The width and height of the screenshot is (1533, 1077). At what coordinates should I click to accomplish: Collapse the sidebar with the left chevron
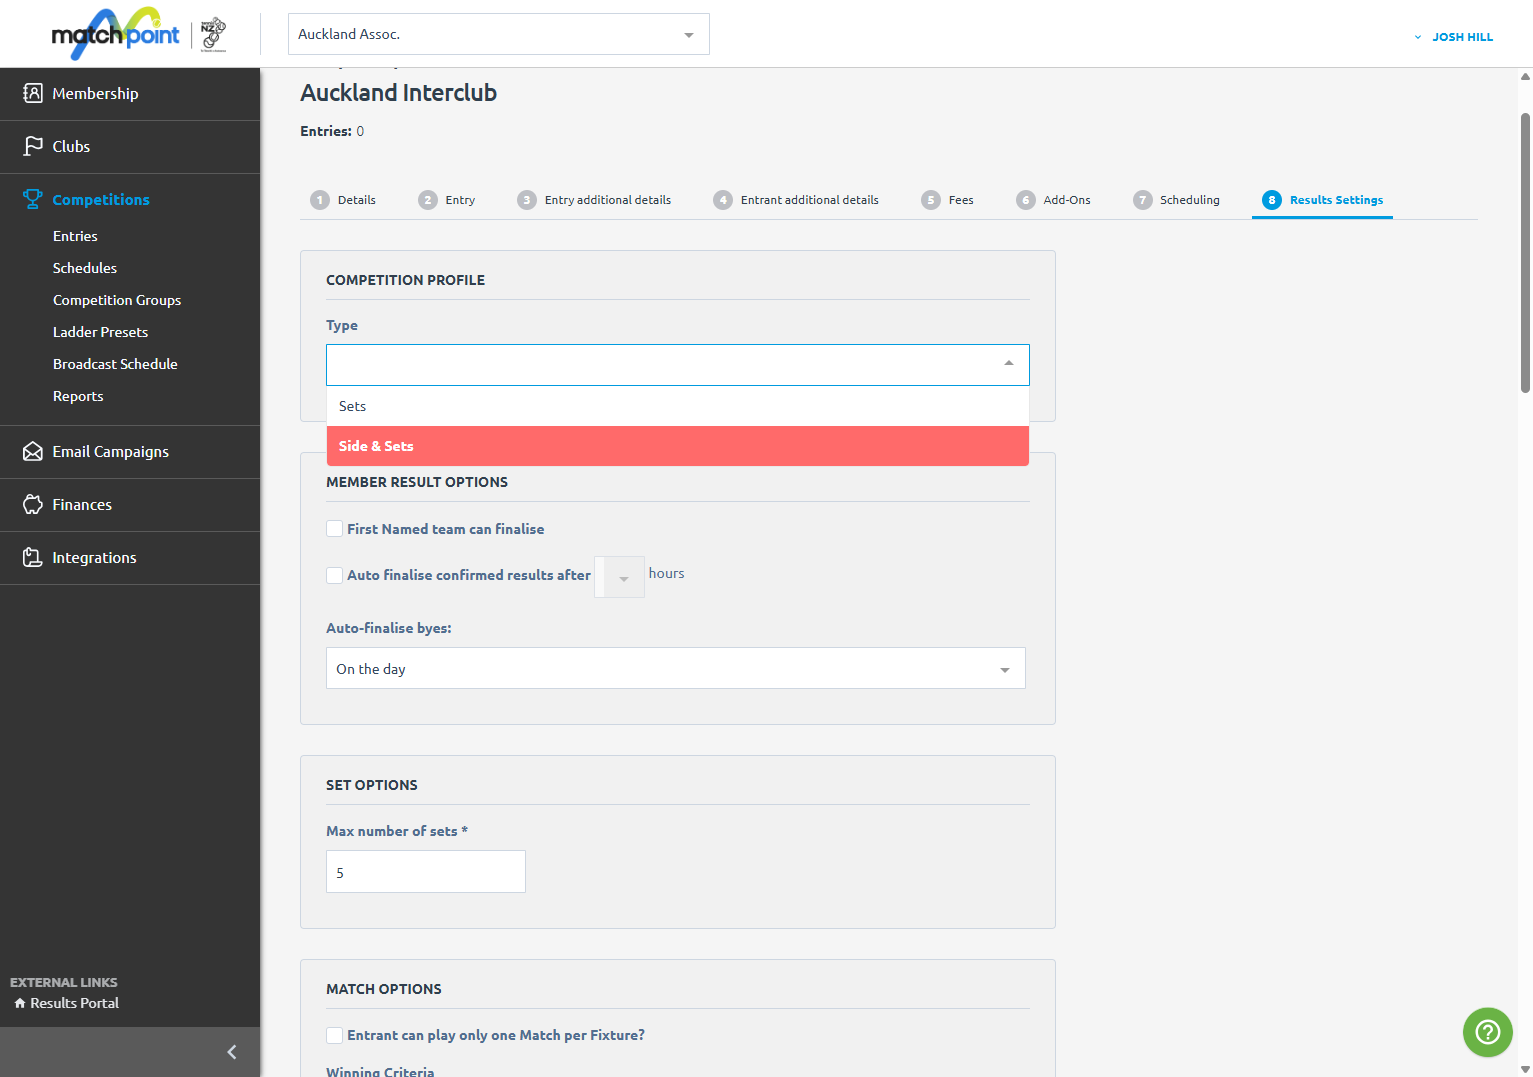coord(232,1052)
